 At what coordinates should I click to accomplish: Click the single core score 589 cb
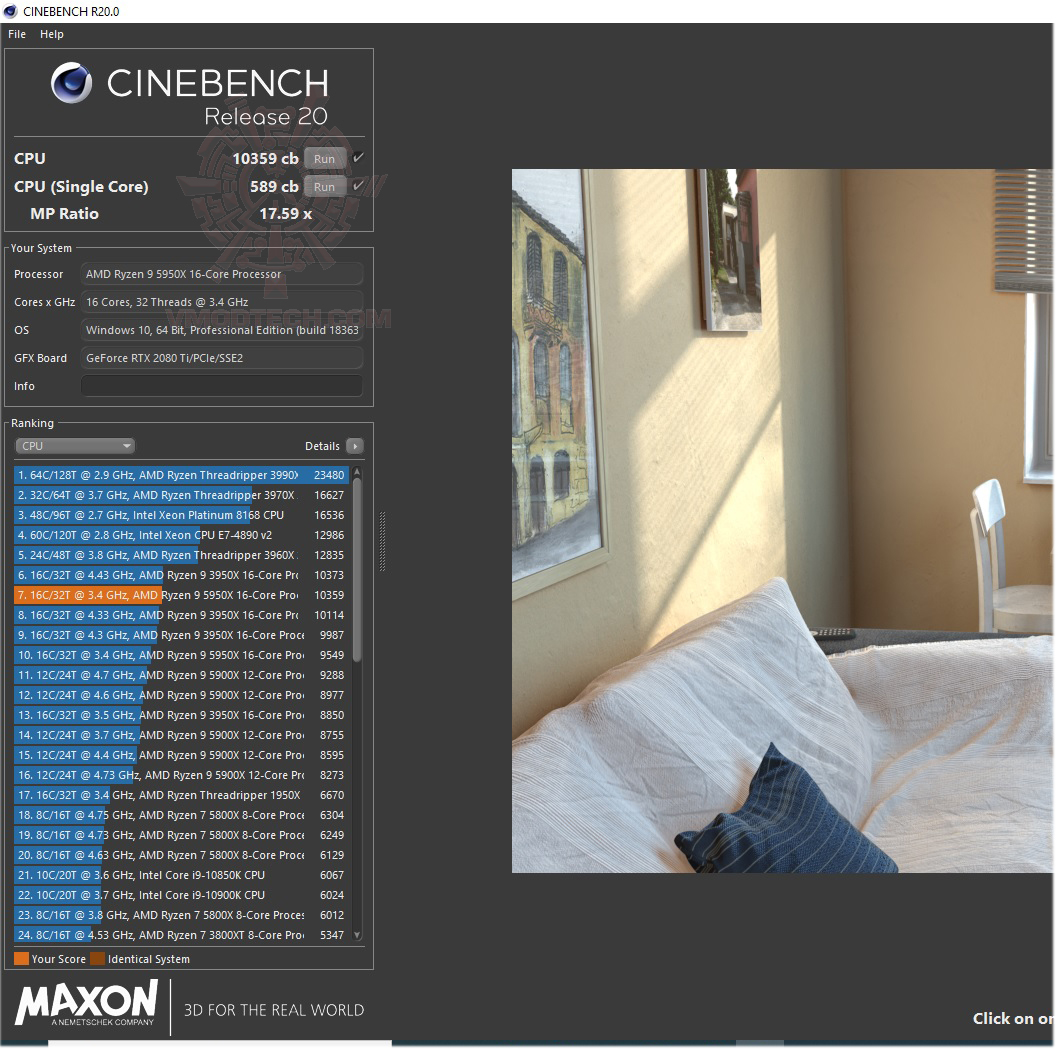pos(274,187)
